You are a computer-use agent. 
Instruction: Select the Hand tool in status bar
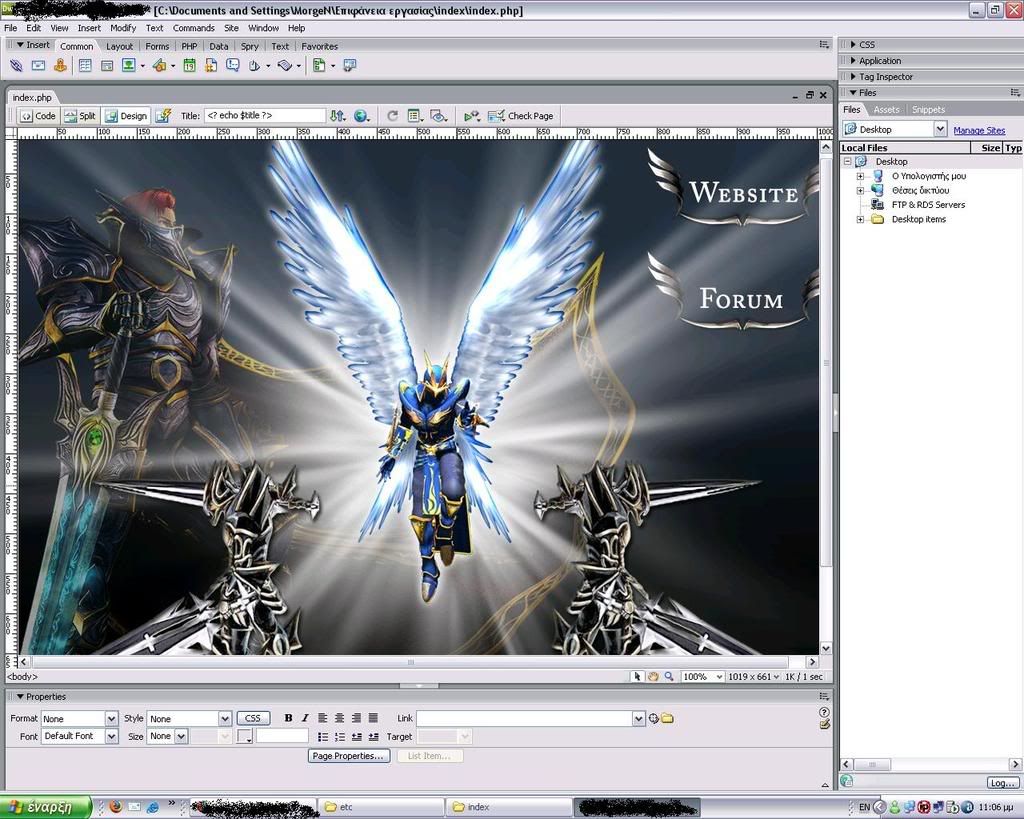click(653, 677)
